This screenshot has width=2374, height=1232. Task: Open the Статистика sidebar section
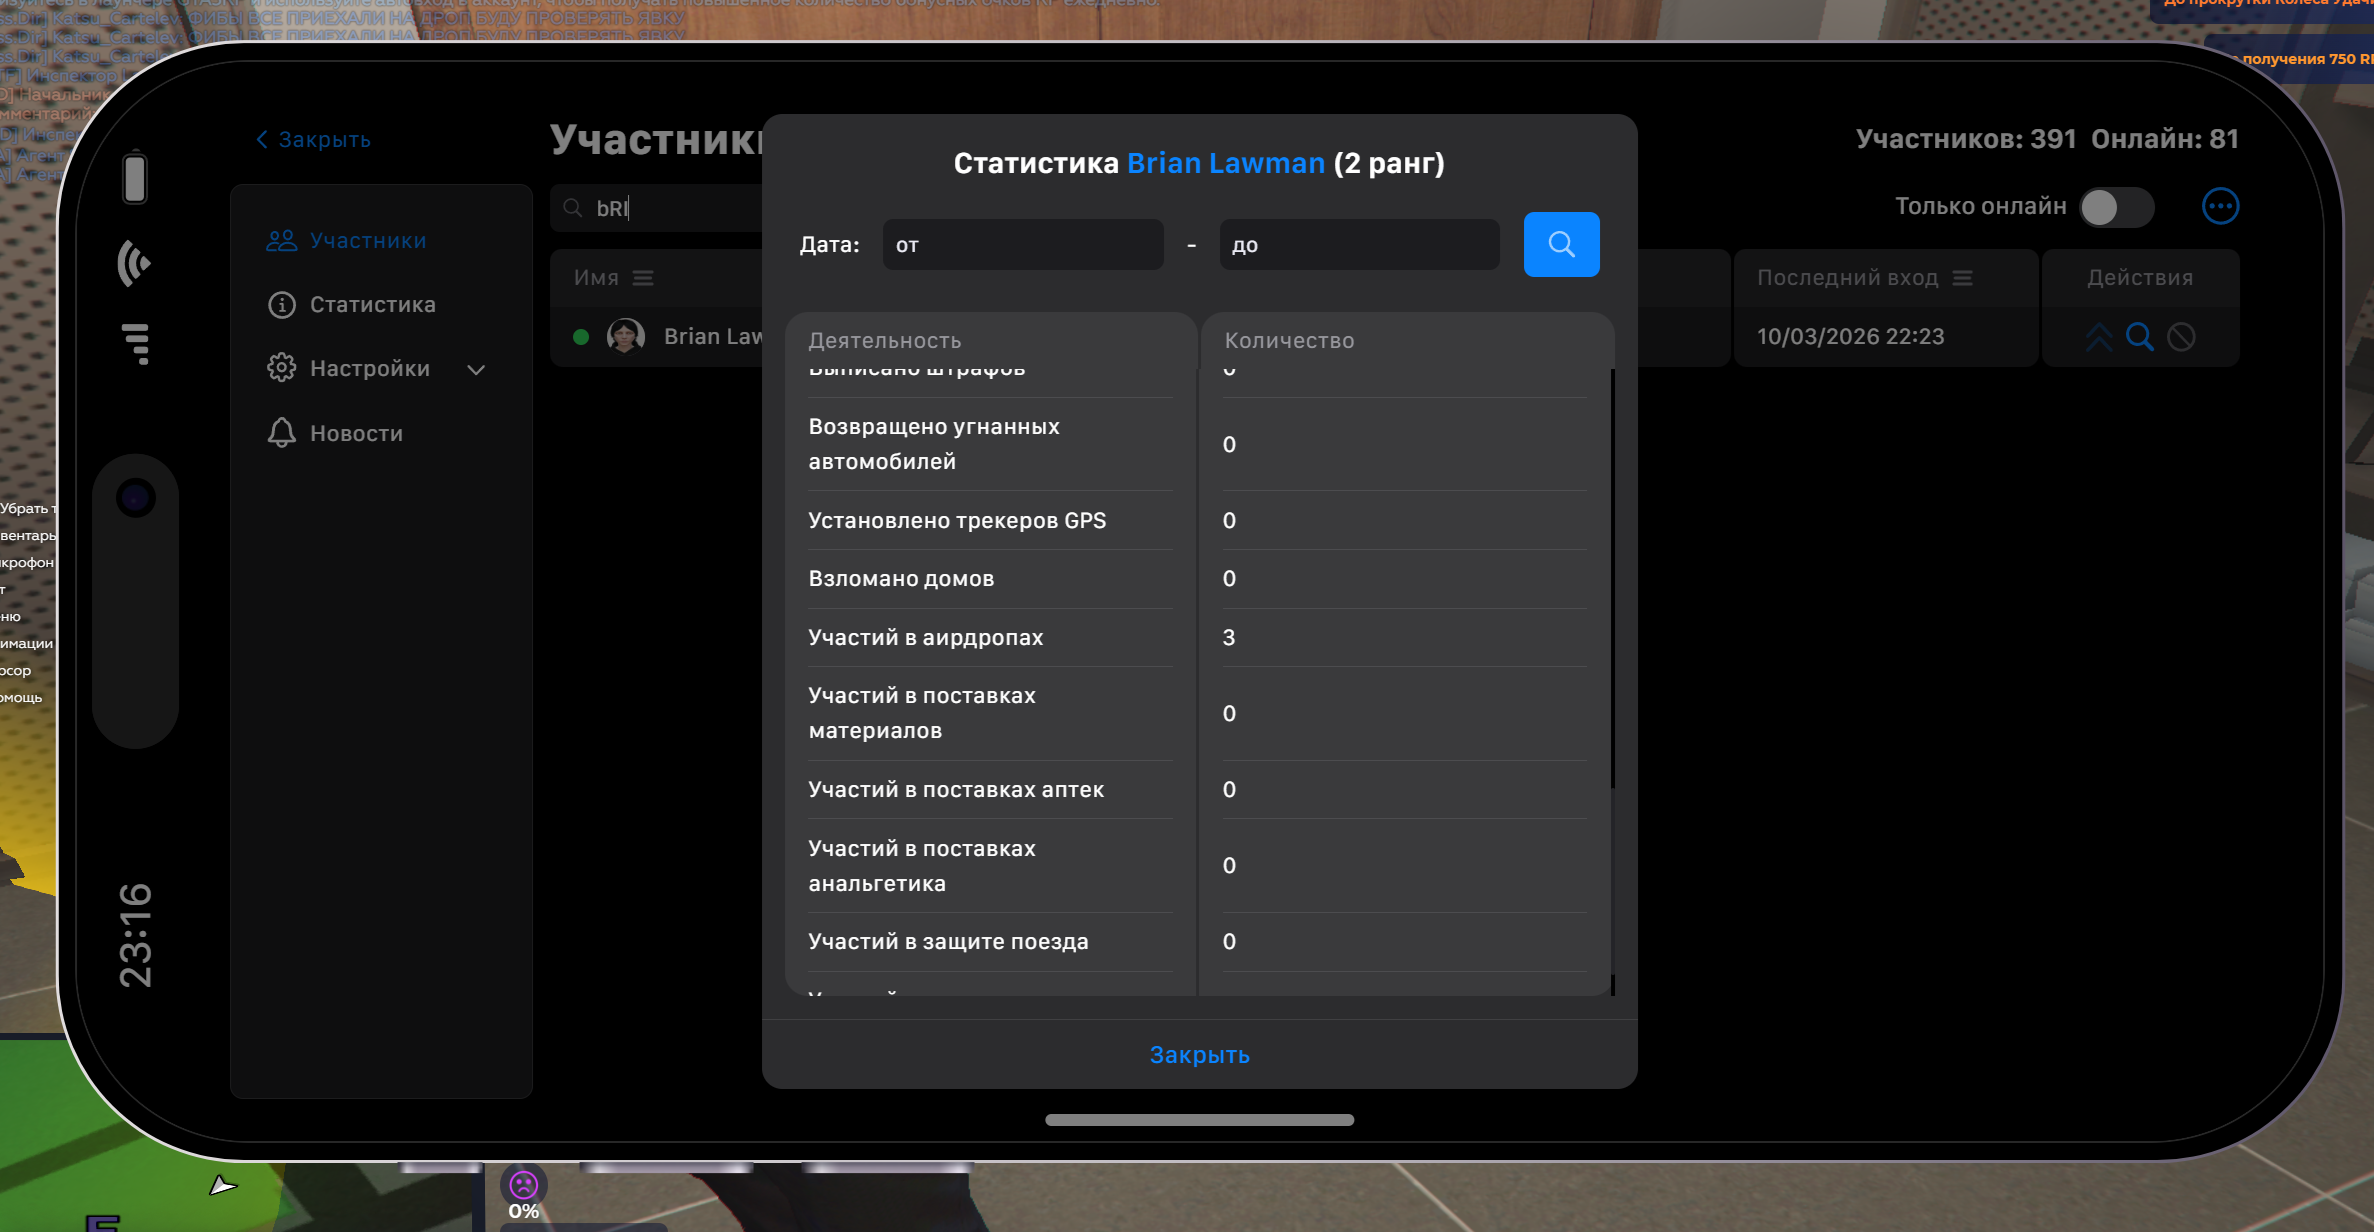coord(372,305)
